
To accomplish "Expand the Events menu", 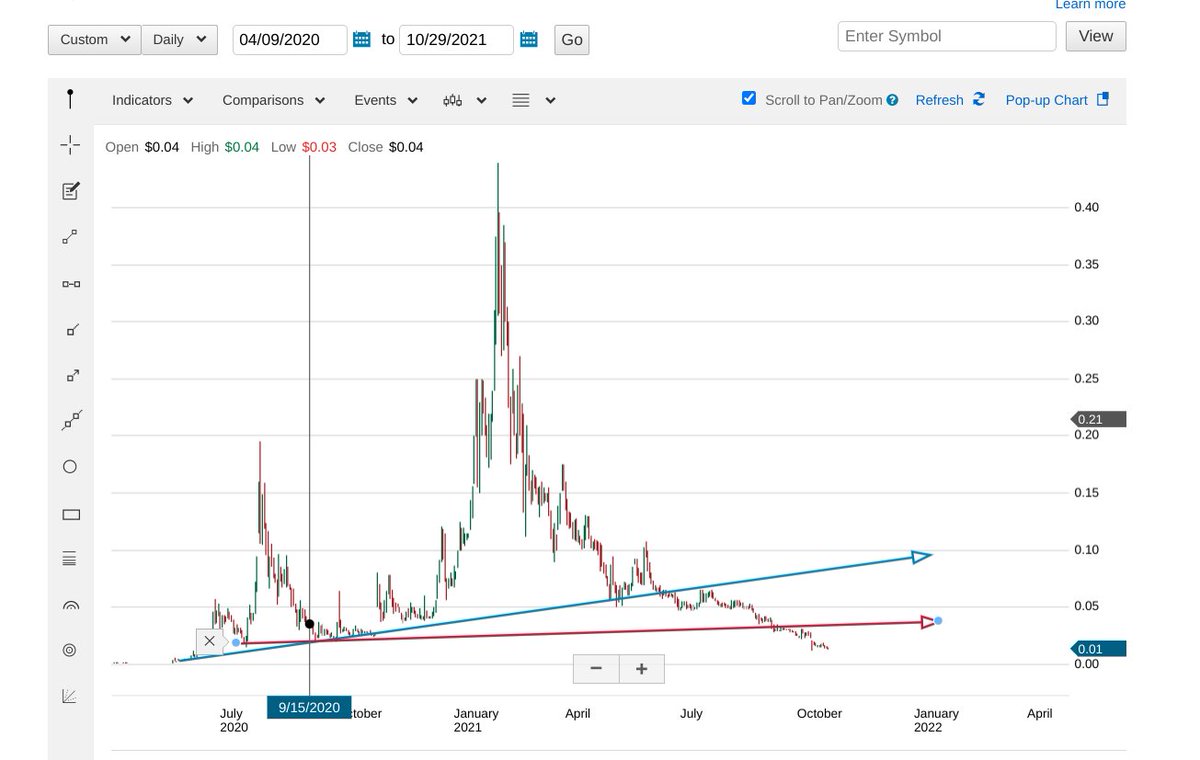I will (x=385, y=100).
